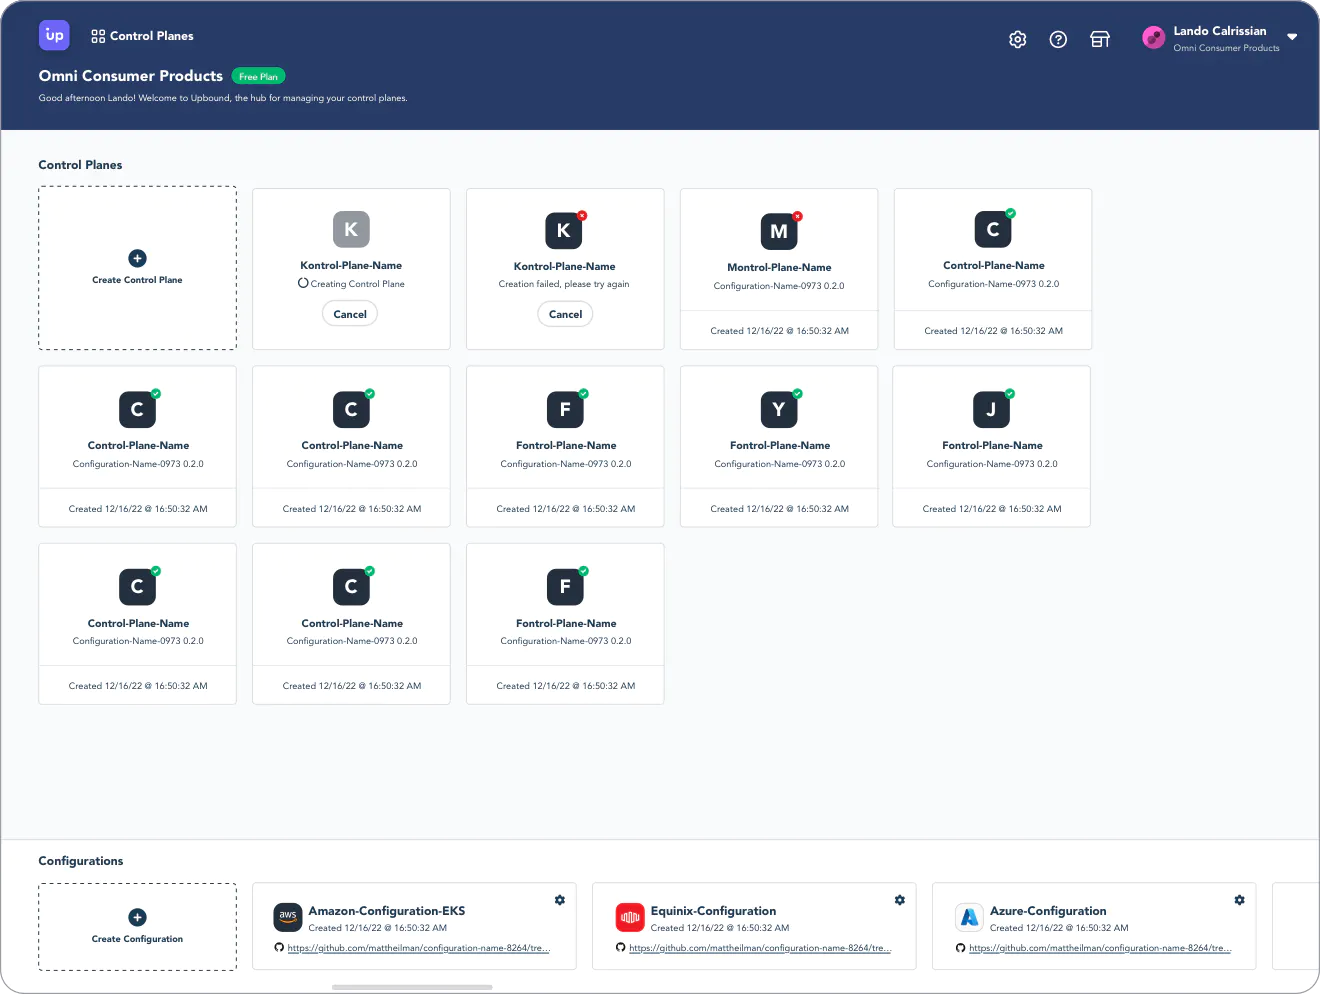
Task: Open settings gear for Azure-Configuration
Action: click(1239, 900)
